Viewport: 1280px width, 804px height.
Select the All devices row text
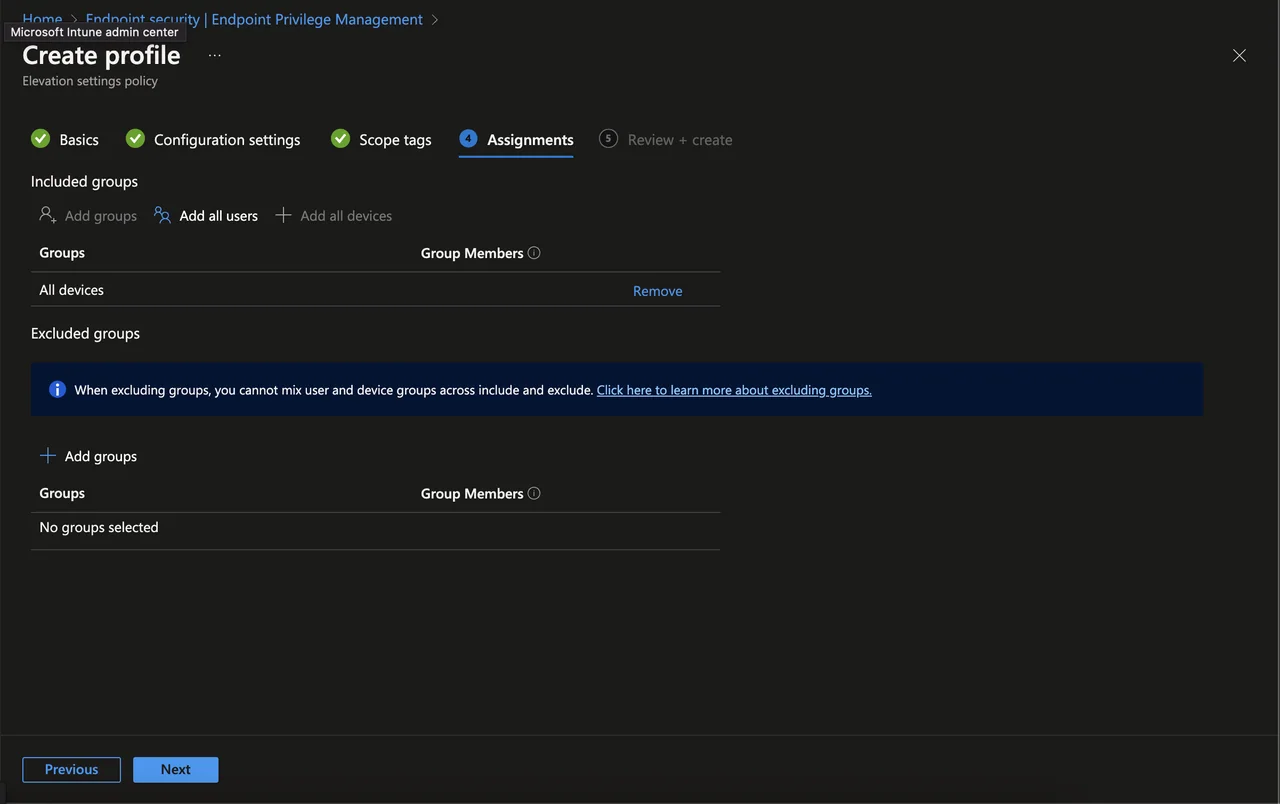pyautogui.click(x=72, y=290)
